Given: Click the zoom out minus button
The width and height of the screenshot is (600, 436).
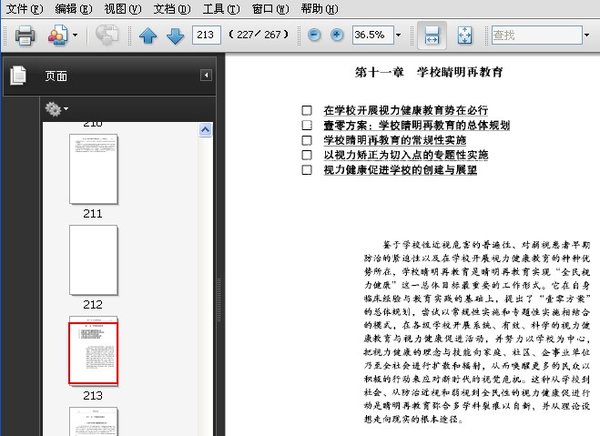Looking at the screenshot, I should click(314, 35).
